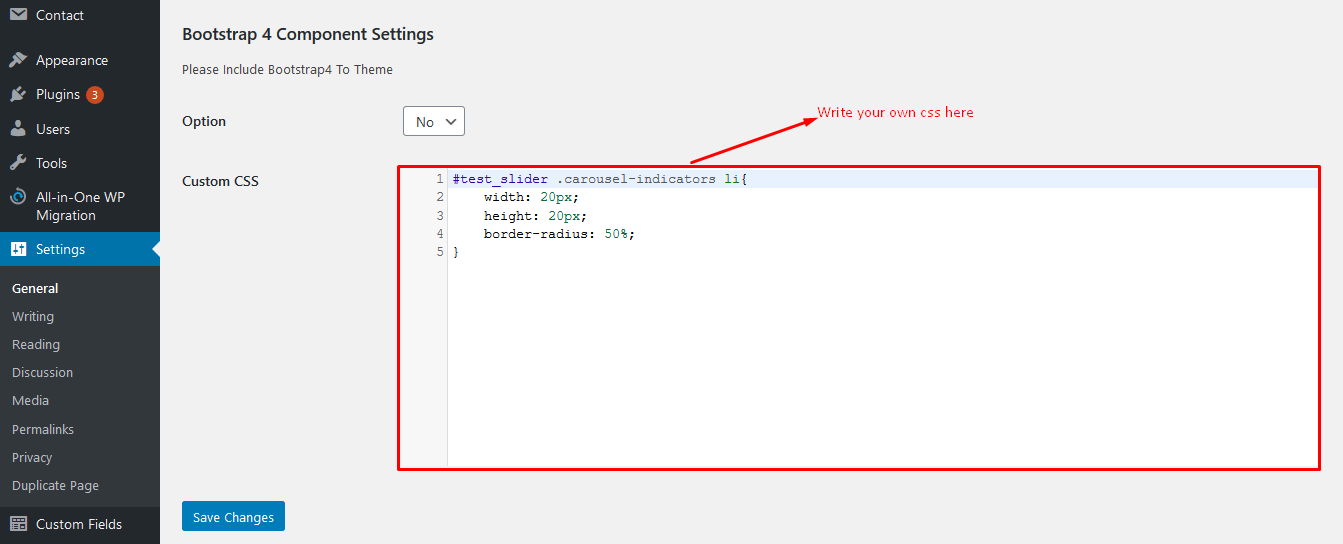The width and height of the screenshot is (1343, 544).
Task: Click the Plugins plug icon
Action: coord(18,94)
